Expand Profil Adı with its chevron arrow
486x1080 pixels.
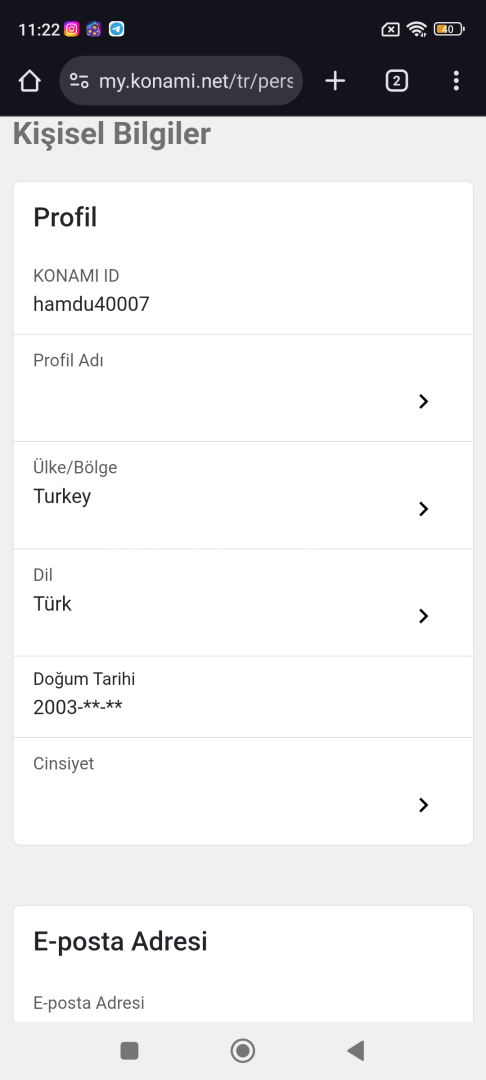pyautogui.click(x=423, y=401)
